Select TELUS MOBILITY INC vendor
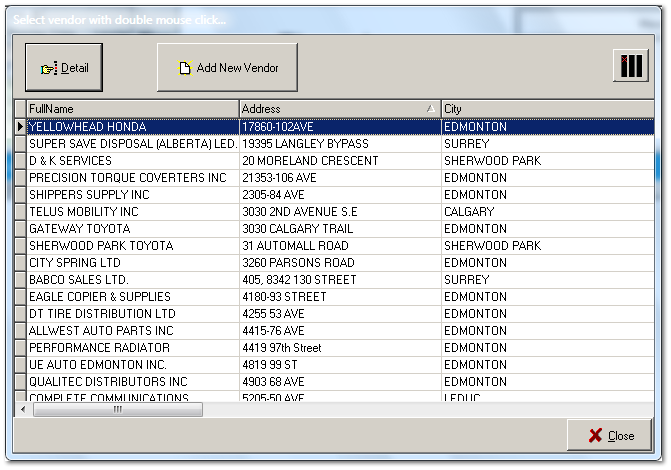 tap(132, 212)
